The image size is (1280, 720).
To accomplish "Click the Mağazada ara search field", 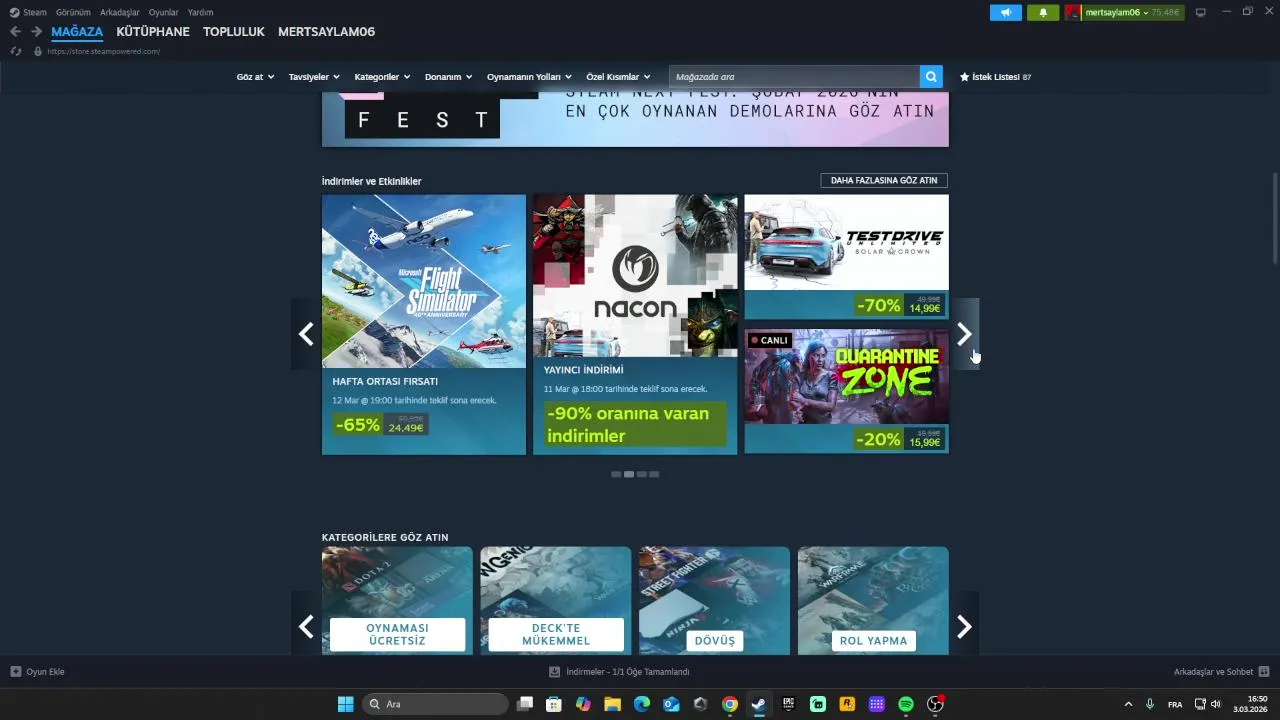I will (x=794, y=77).
